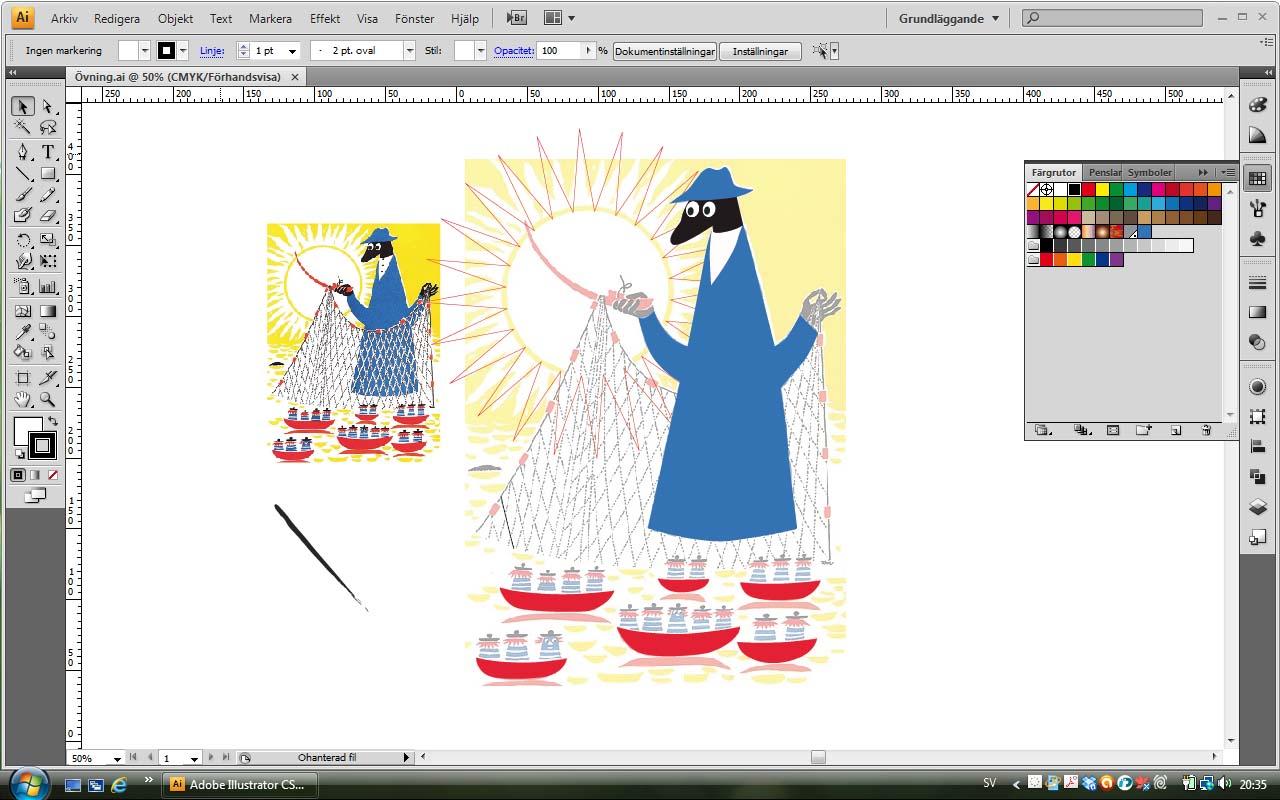The width and height of the screenshot is (1280, 800).
Task: Open the Objekt menu
Action: pos(176,19)
